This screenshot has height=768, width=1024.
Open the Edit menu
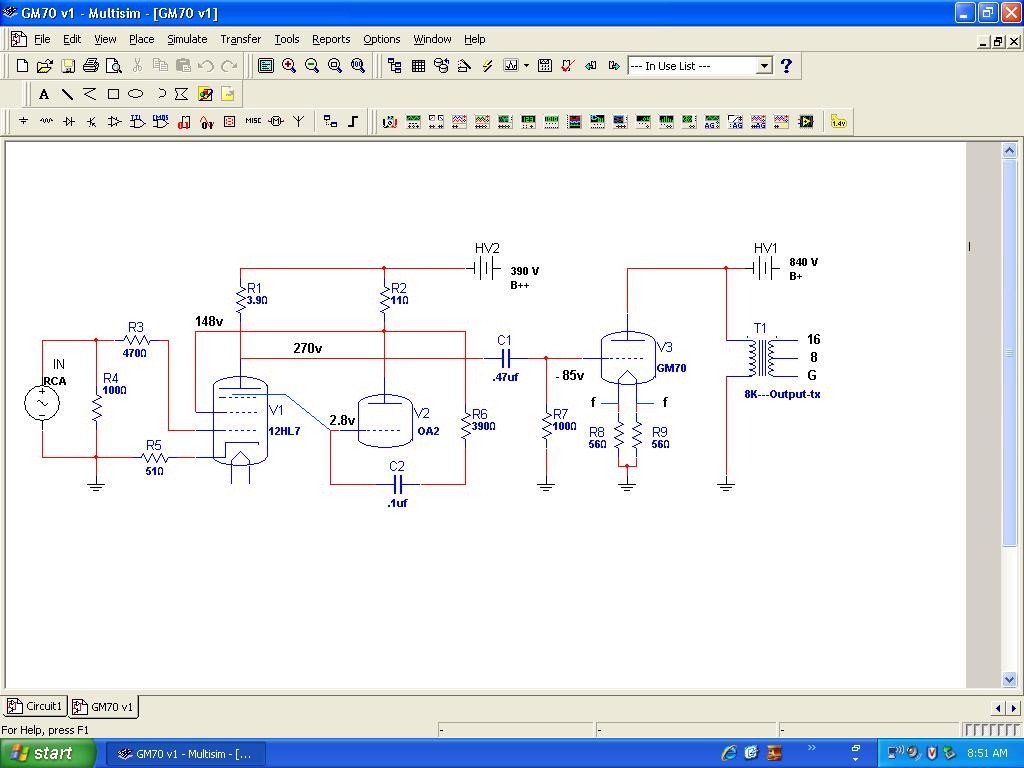[x=72, y=39]
